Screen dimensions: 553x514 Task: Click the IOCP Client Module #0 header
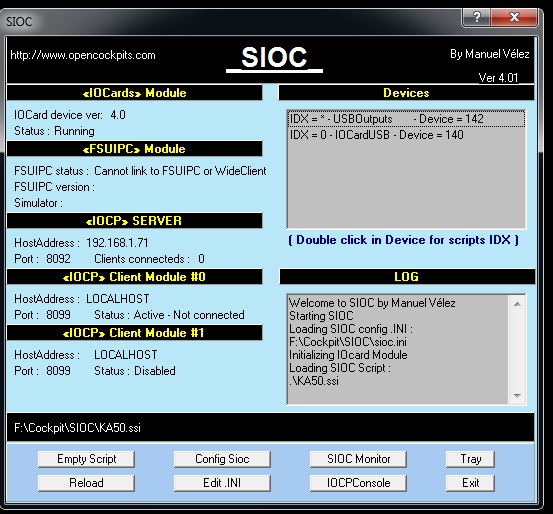click(134, 277)
